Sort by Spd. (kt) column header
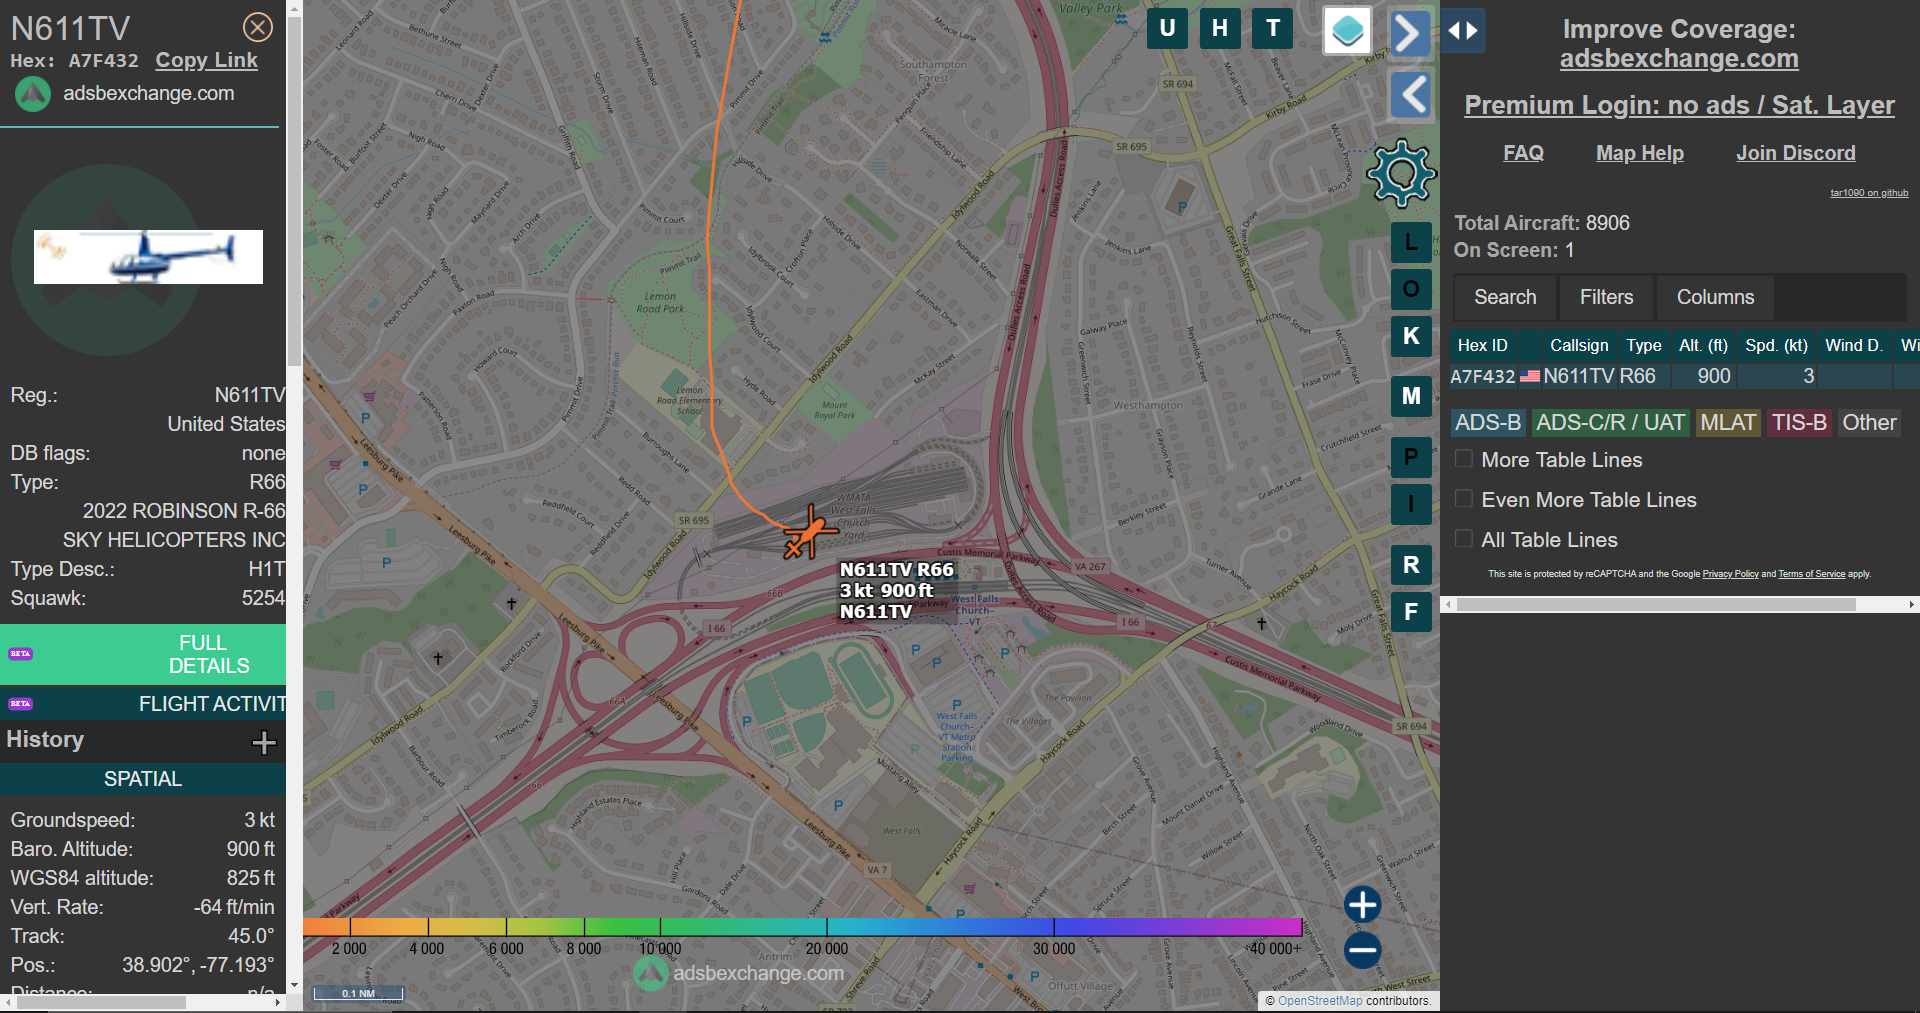This screenshot has width=1920, height=1013. [x=1777, y=345]
